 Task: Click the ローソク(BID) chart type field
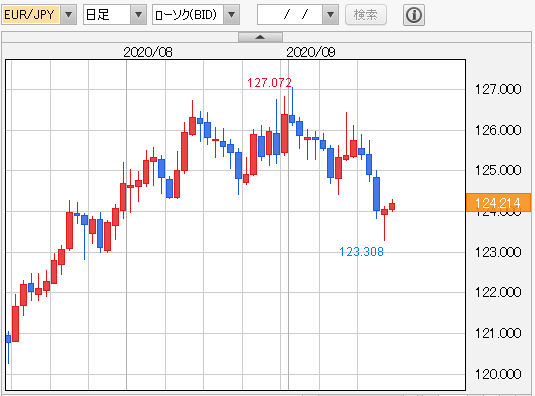tap(188, 15)
